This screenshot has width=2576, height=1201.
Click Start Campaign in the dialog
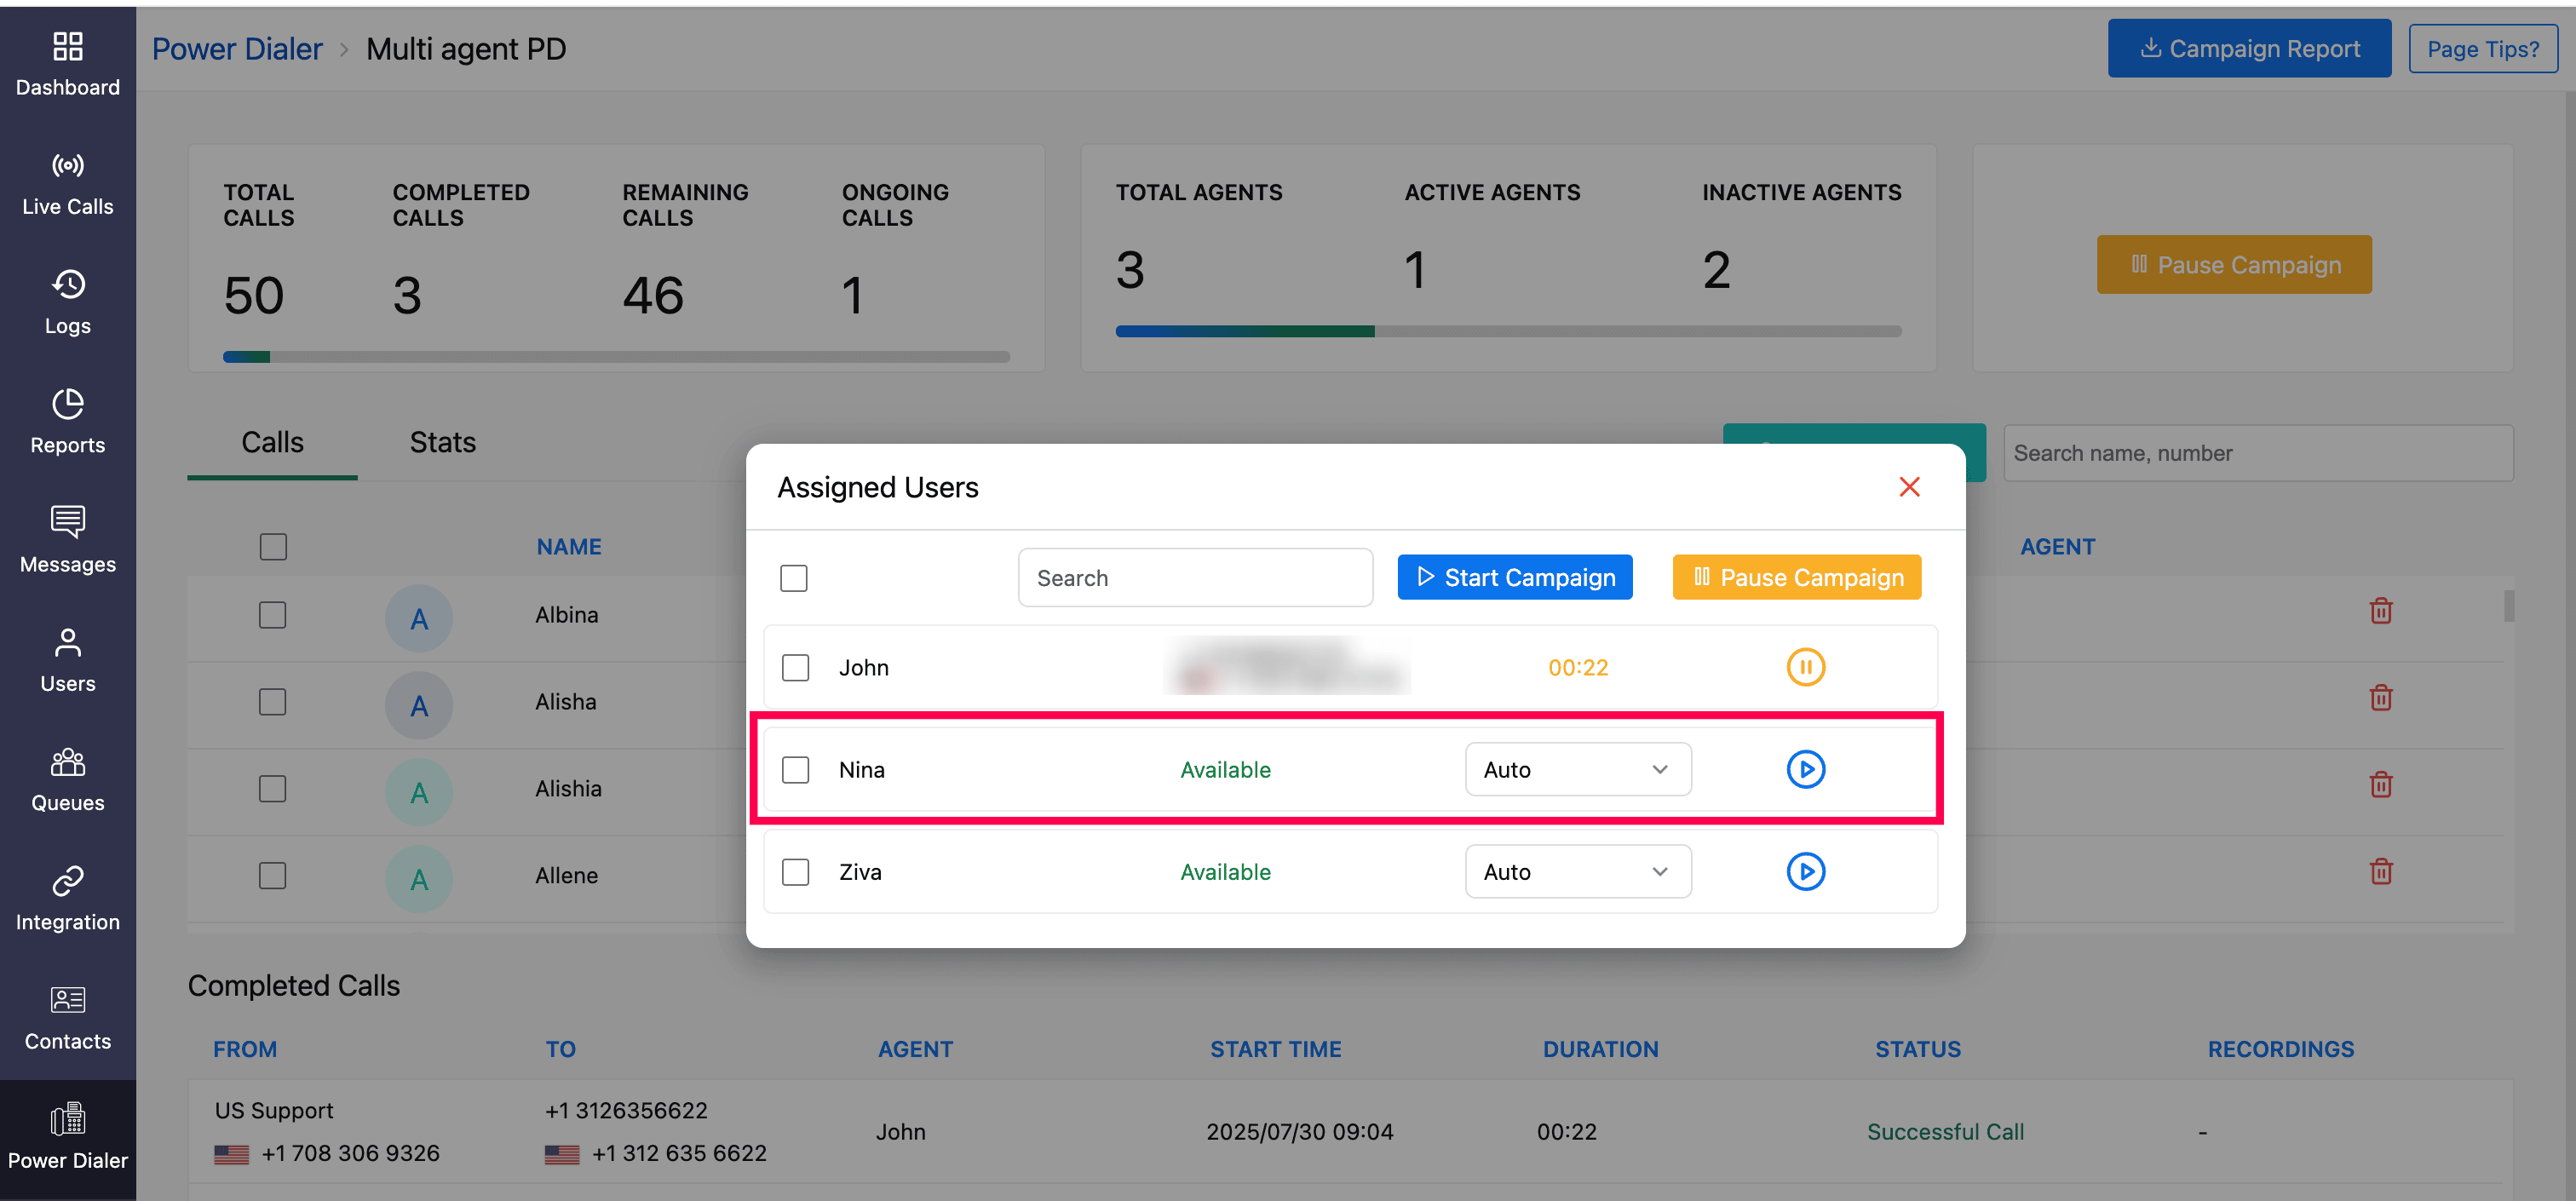(1514, 577)
